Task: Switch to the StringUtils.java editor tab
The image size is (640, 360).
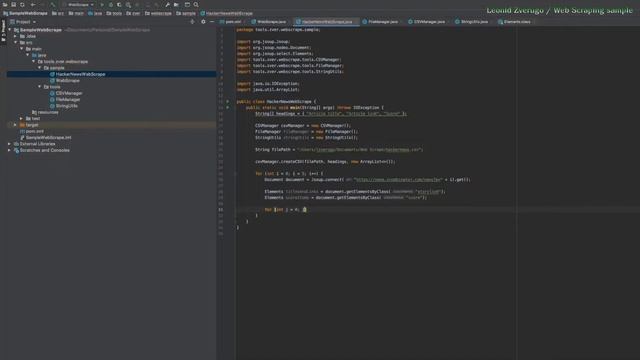Action: point(471,22)
